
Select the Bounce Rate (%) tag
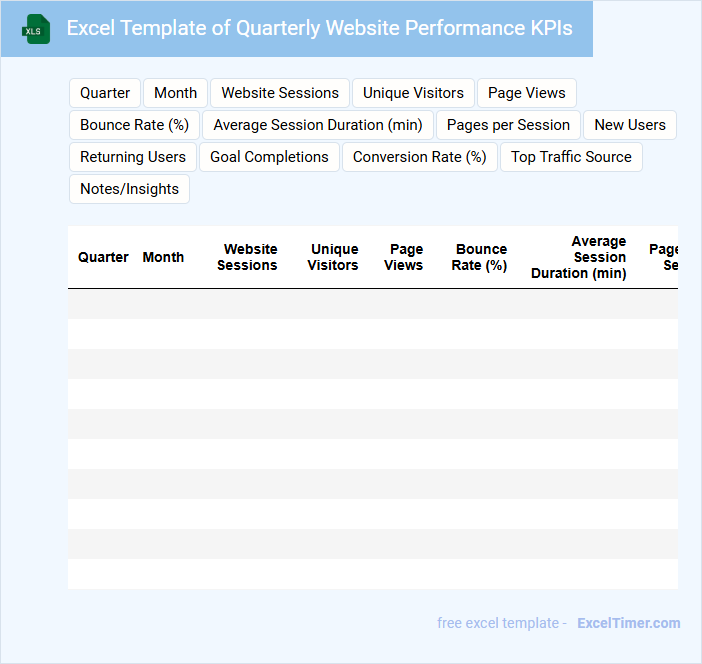[x=134, y=125]
